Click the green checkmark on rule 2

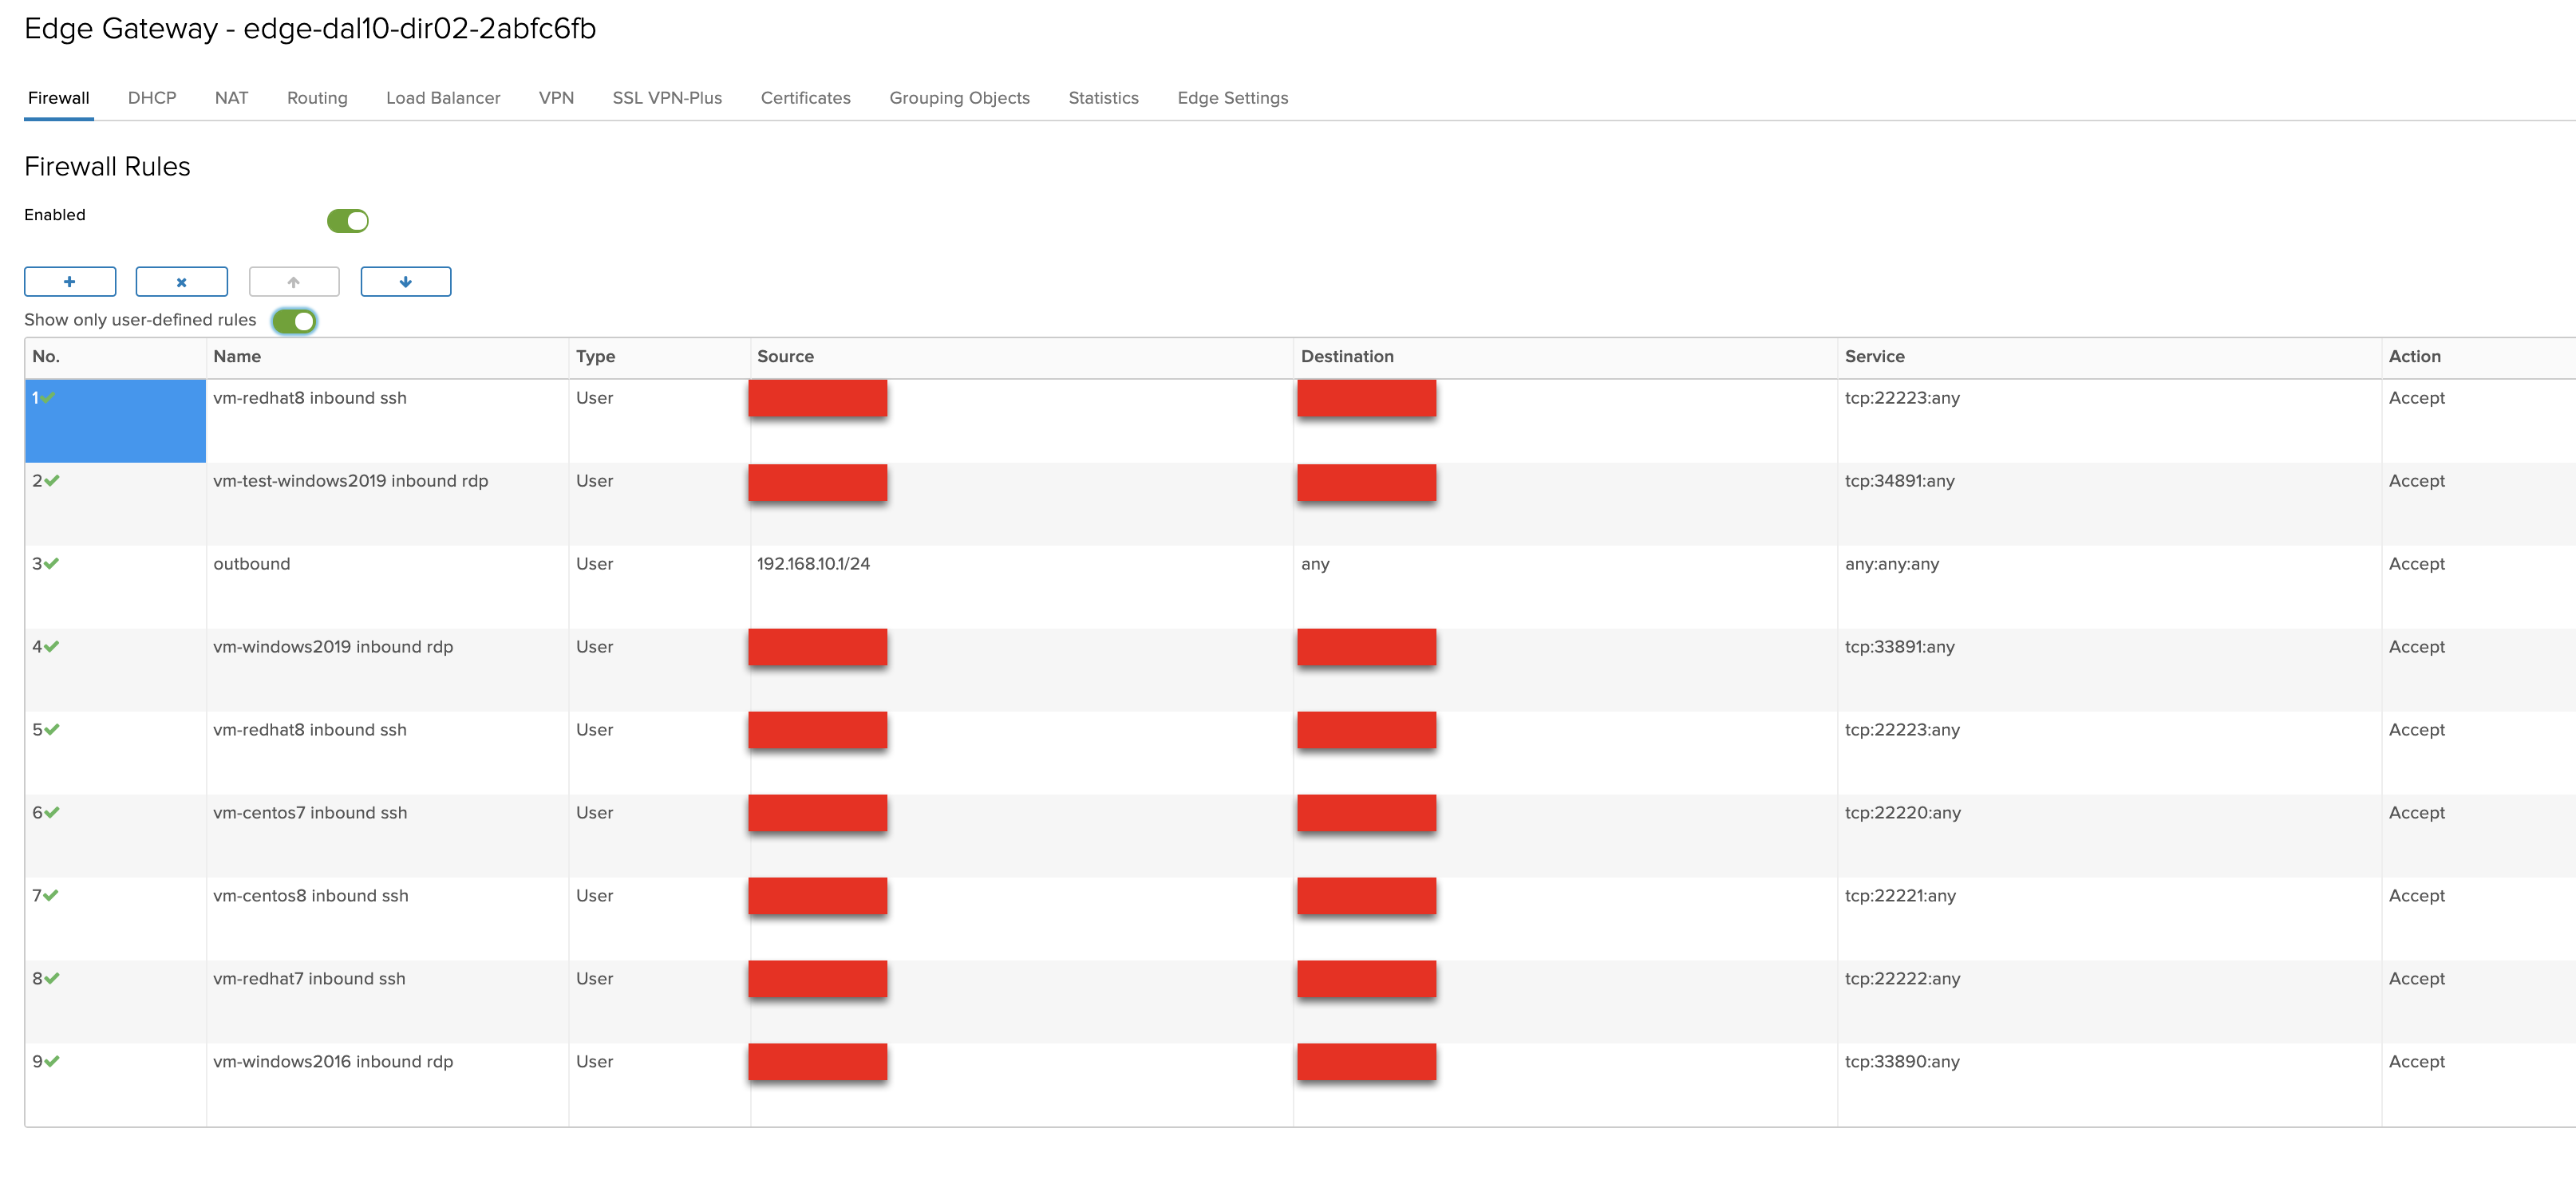point(52,481)
